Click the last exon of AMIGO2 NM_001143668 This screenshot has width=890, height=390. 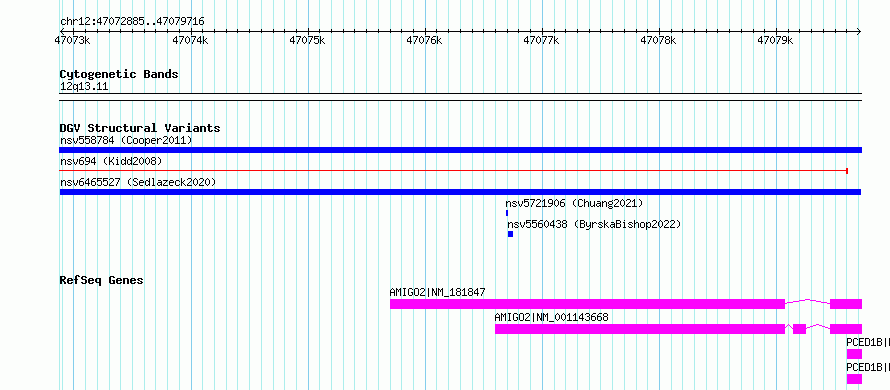pos(846,329)
